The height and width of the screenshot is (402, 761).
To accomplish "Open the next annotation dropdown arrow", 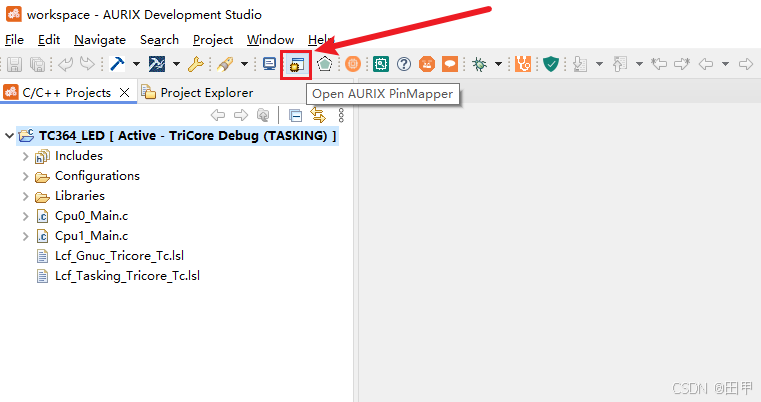I will coord(599,64).
